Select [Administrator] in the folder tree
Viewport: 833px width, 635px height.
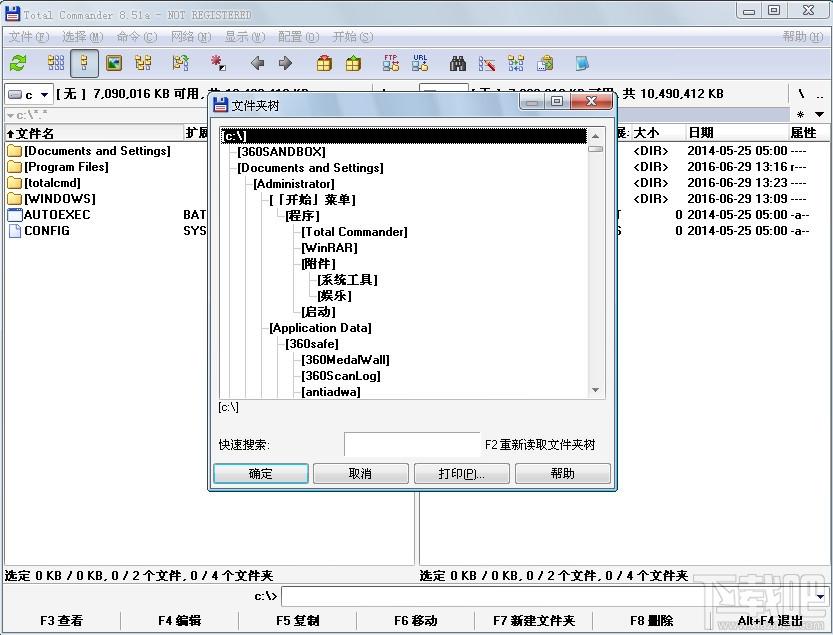tap(294, 184)
